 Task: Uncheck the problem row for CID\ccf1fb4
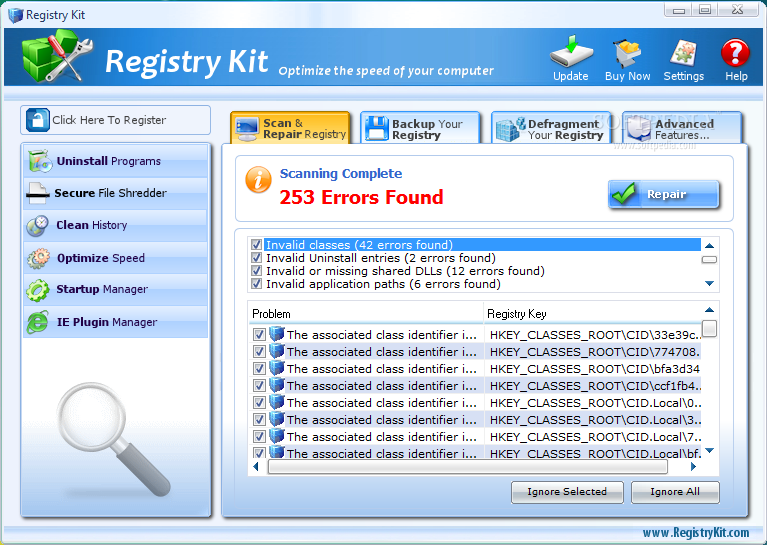[259, 386]
